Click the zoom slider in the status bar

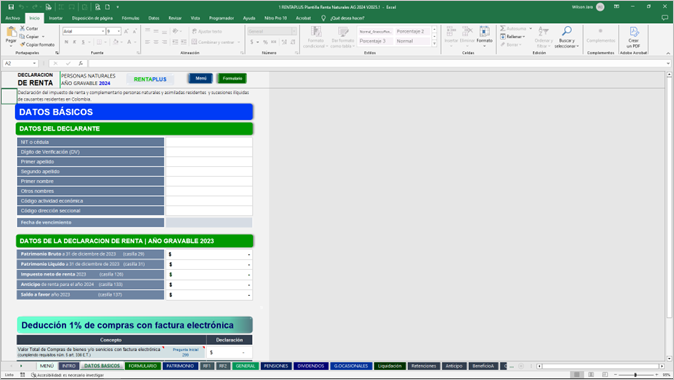(x=635, y=375)
